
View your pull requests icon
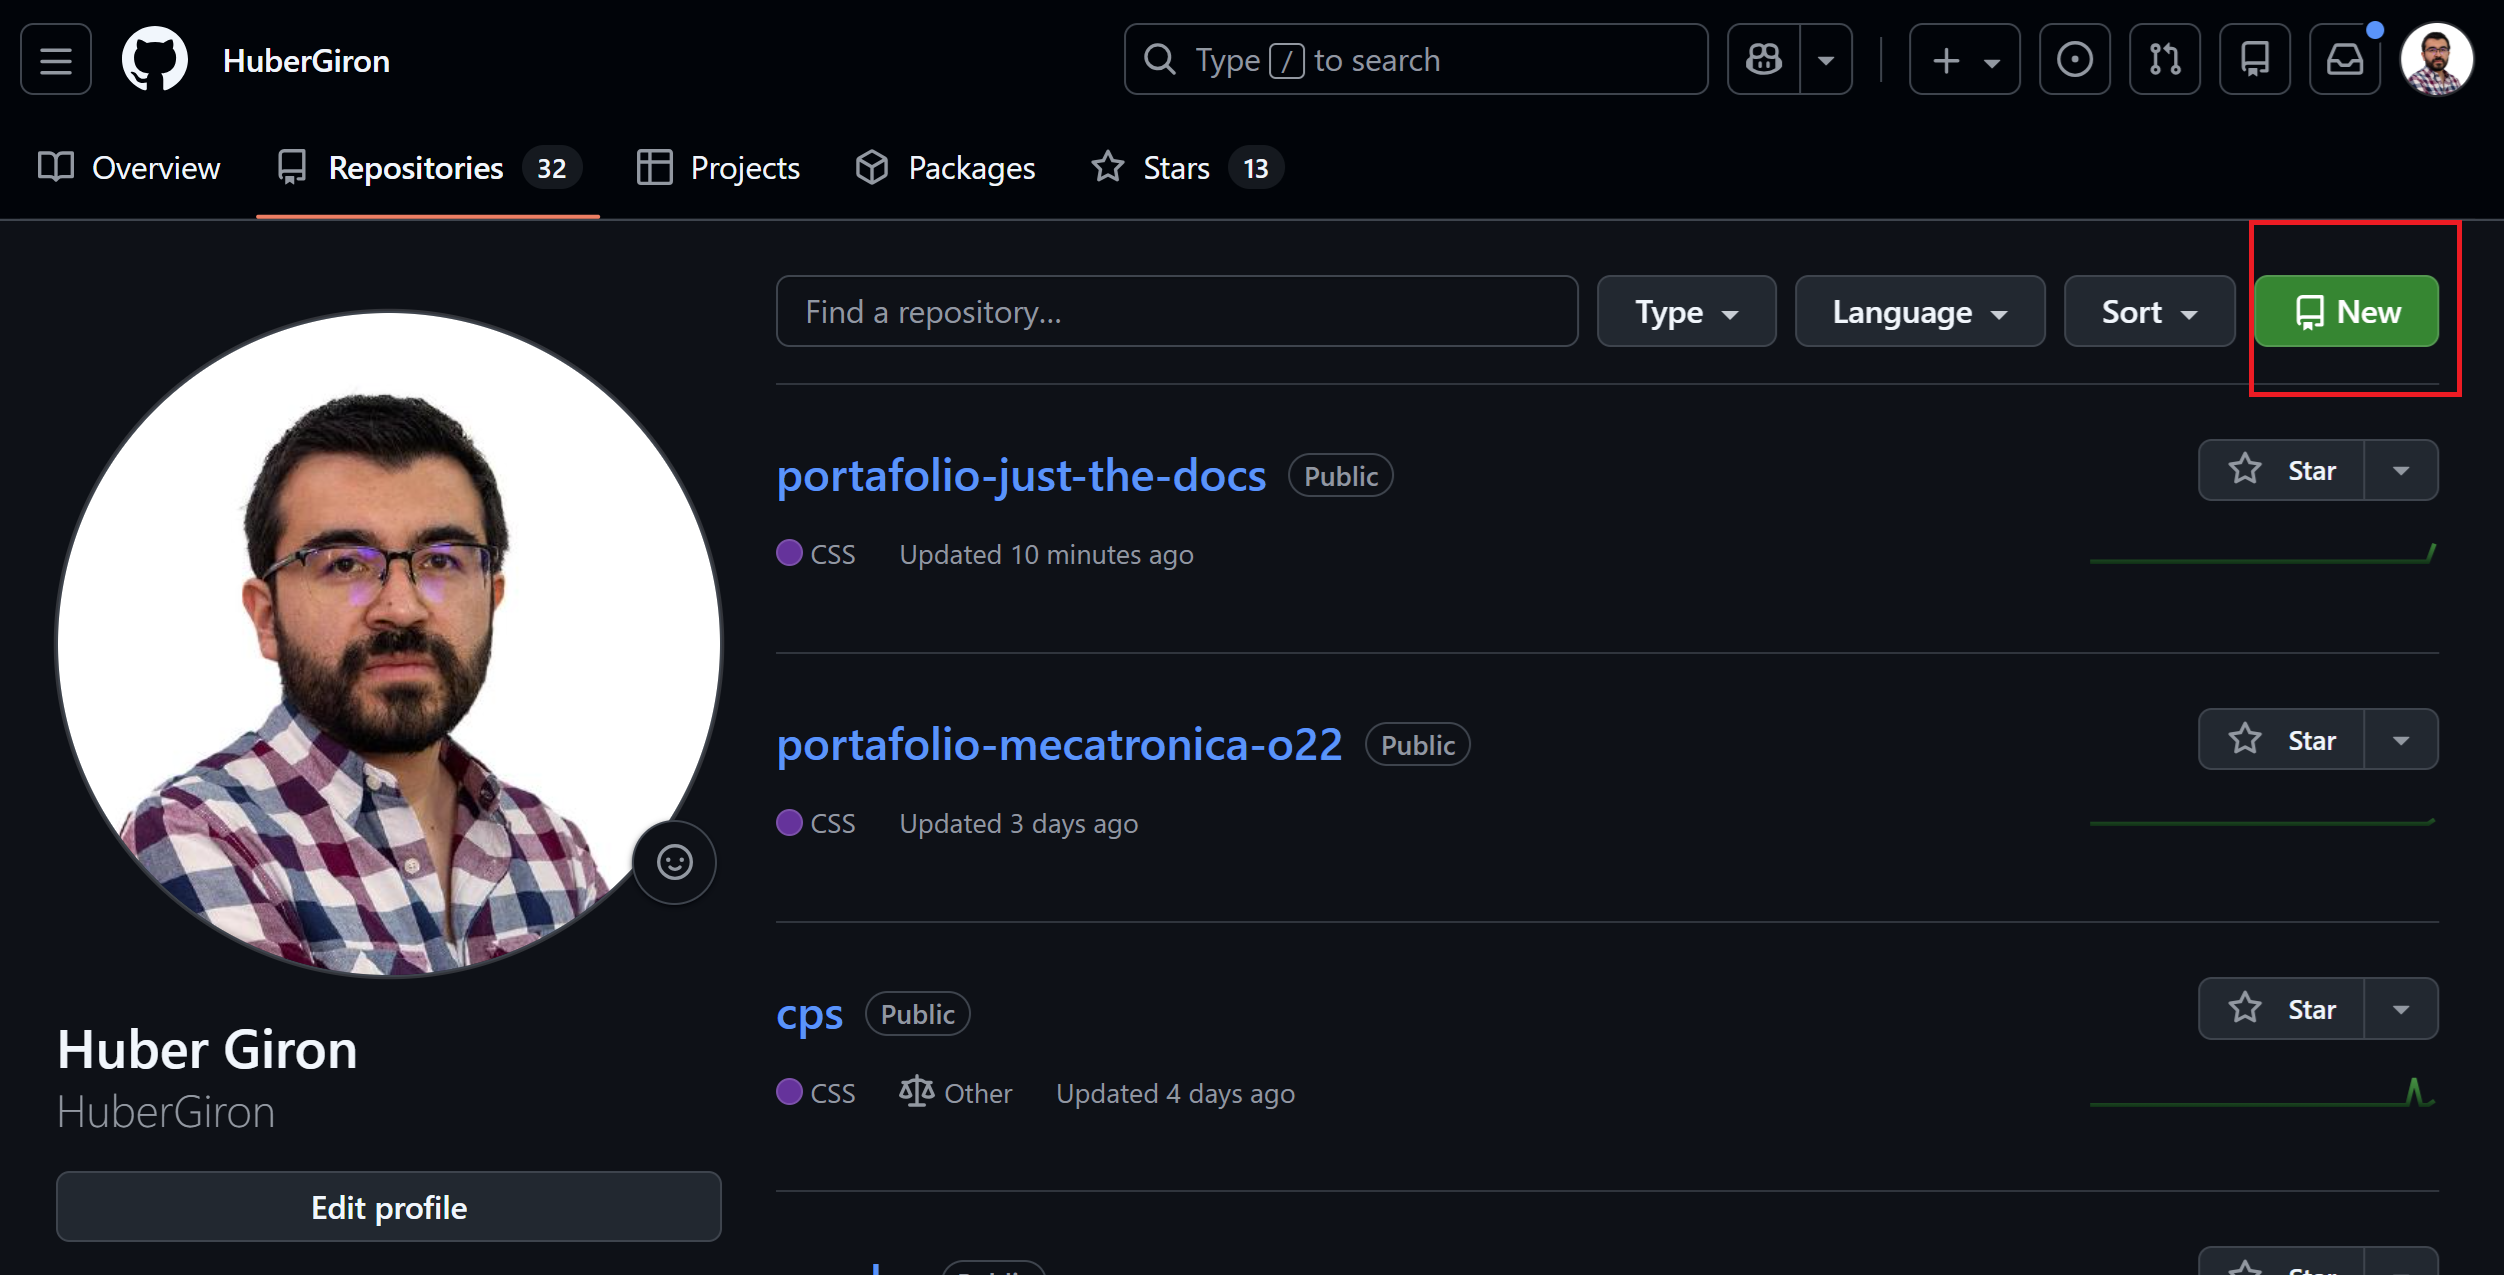[x=2165, y=59]
